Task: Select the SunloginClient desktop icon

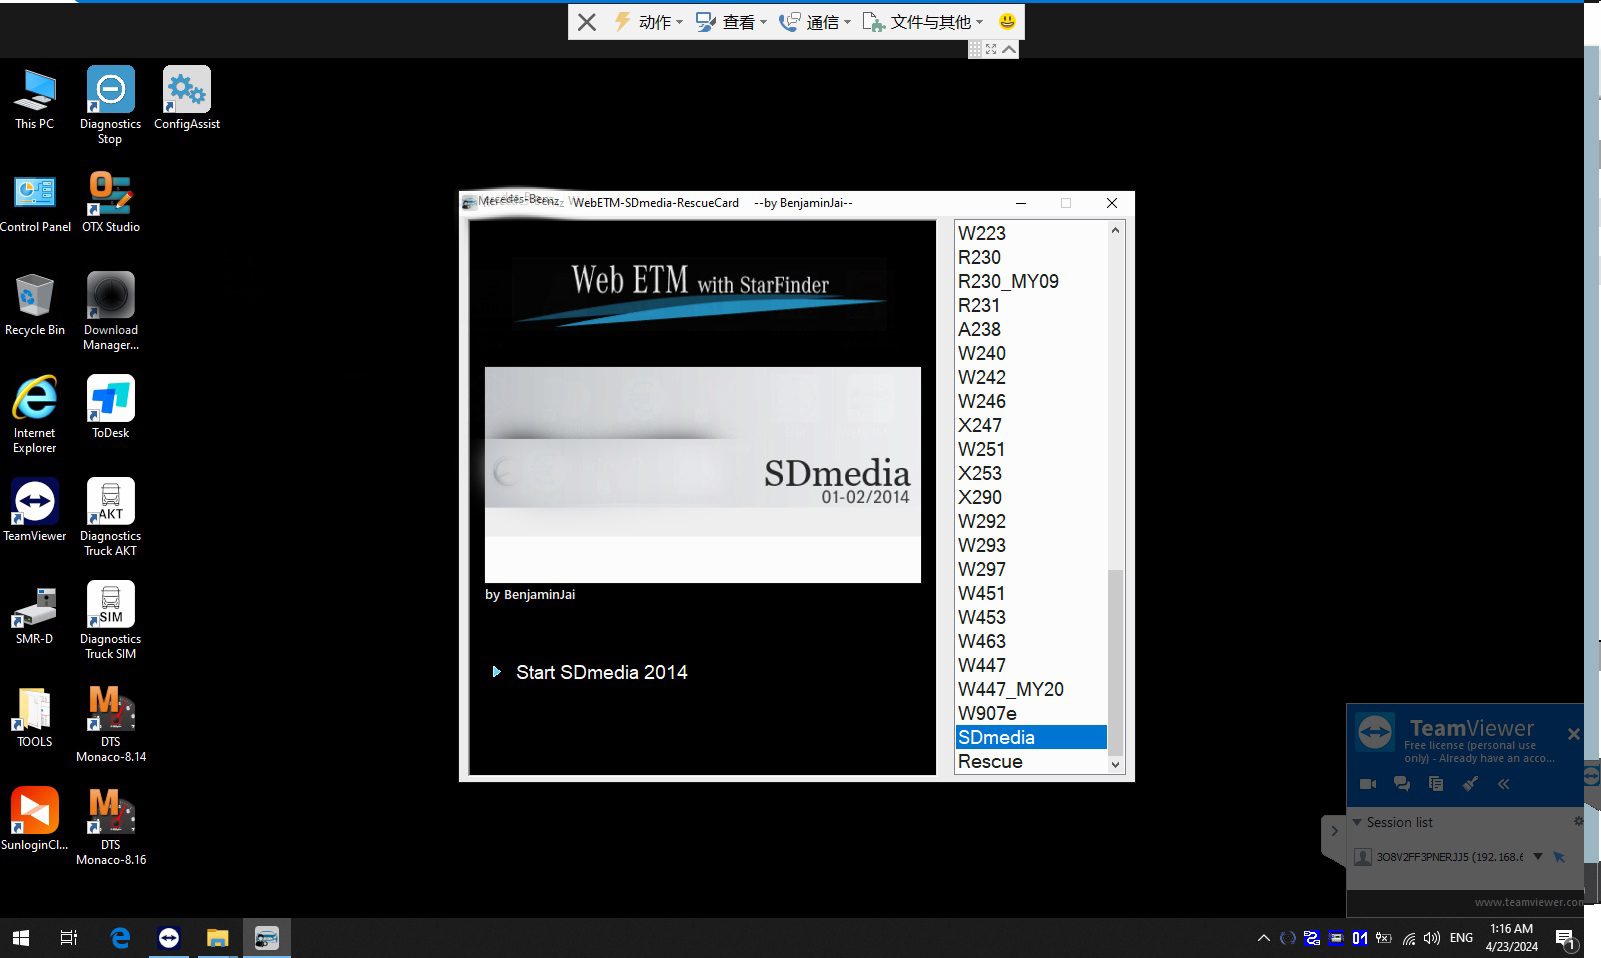Action: pyautogui.click(x=35, y=819)
